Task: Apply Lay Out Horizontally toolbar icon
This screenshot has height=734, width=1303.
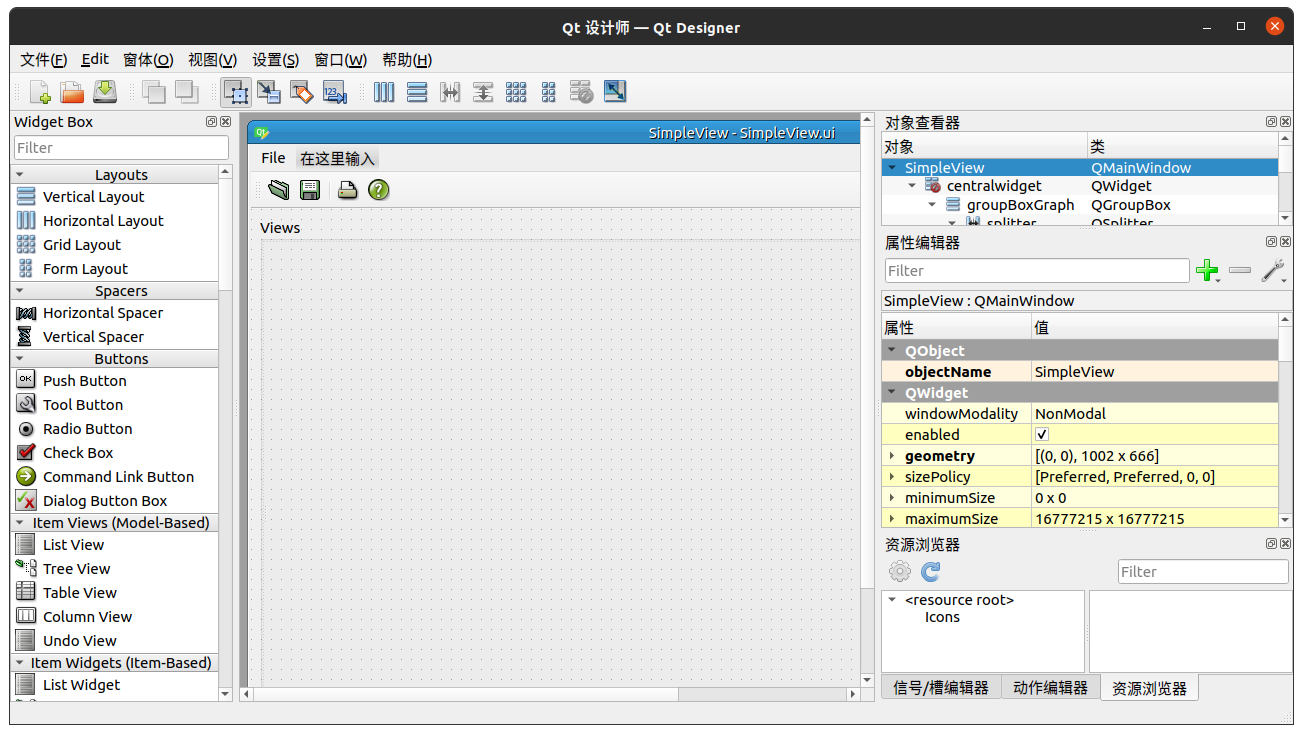Action: [x=384, y=92]
